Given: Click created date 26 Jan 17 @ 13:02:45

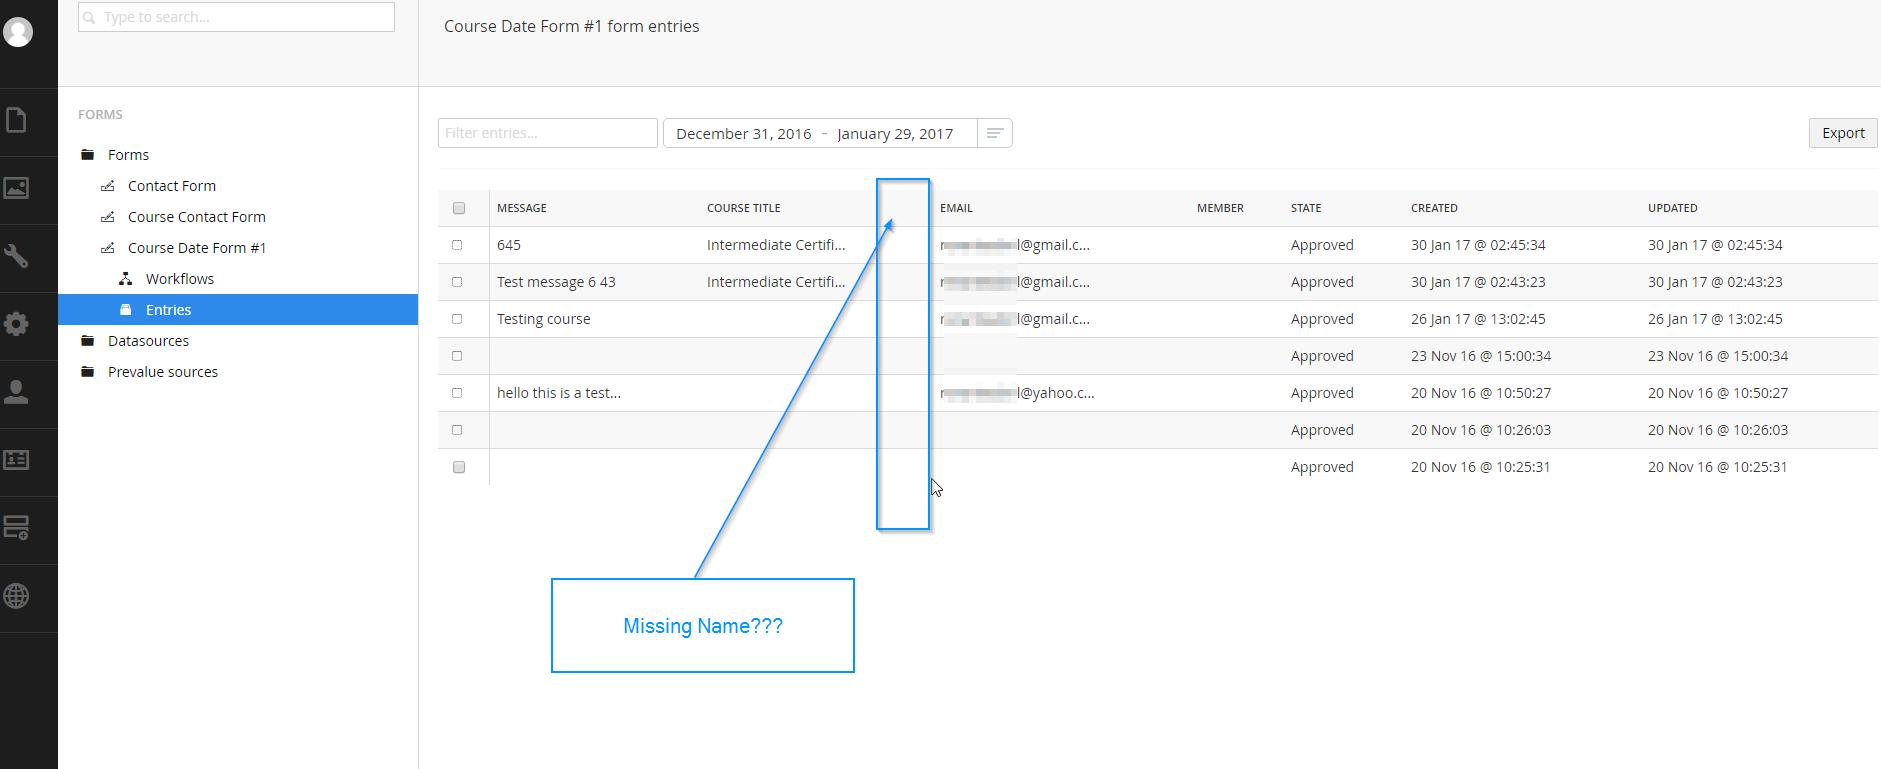Looking at the screenshot, I should tap(1478, 319).
